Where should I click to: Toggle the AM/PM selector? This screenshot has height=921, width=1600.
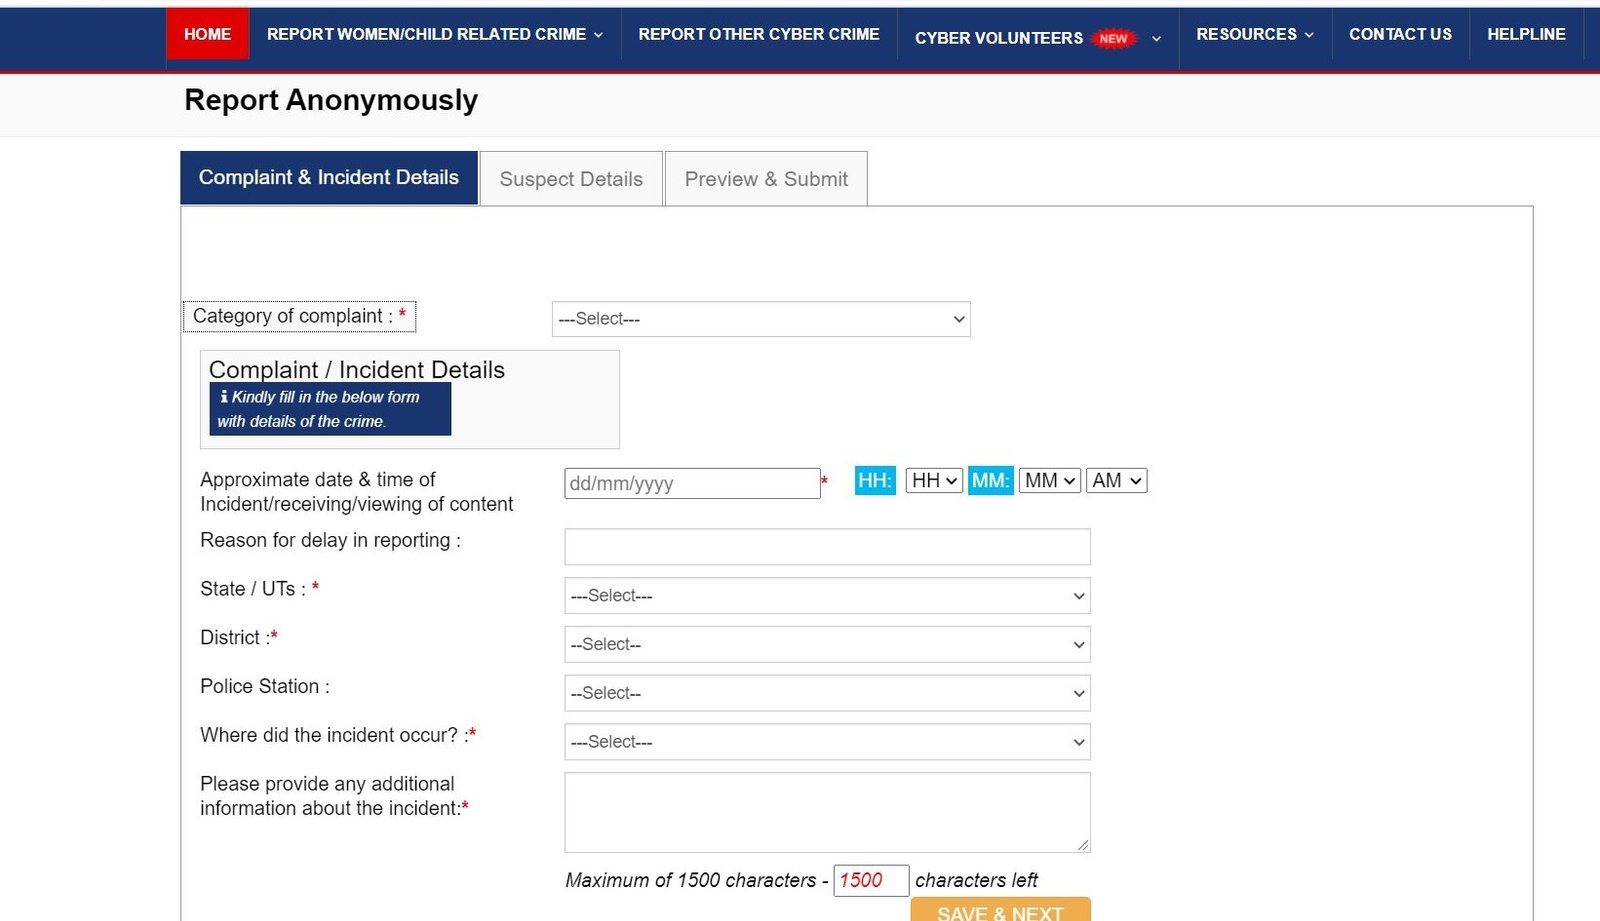[1116, 481]
